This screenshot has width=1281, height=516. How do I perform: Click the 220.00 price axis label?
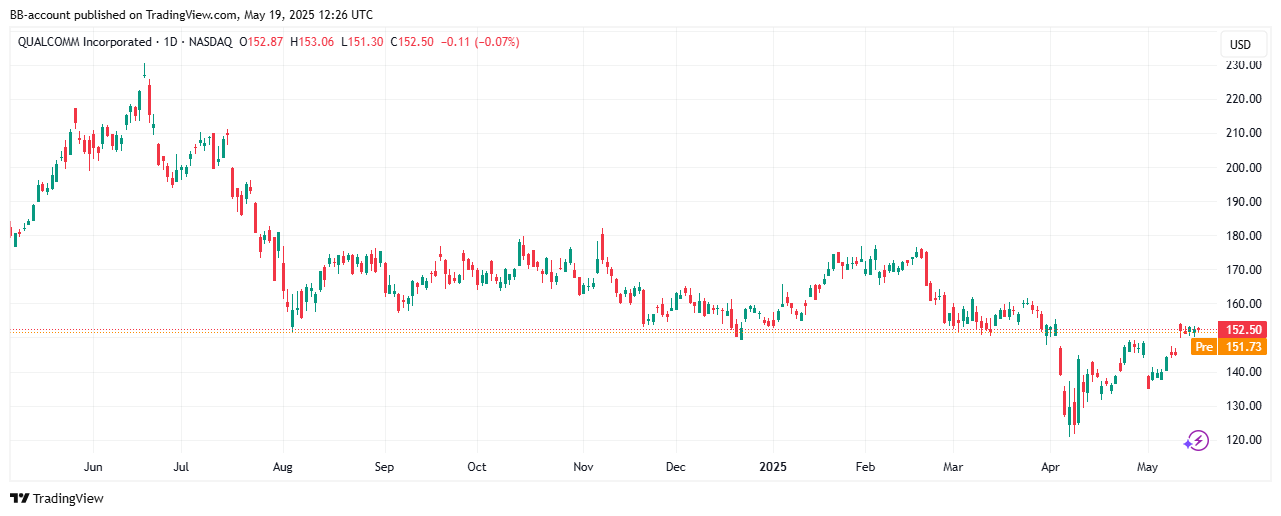click(1244, 99)
